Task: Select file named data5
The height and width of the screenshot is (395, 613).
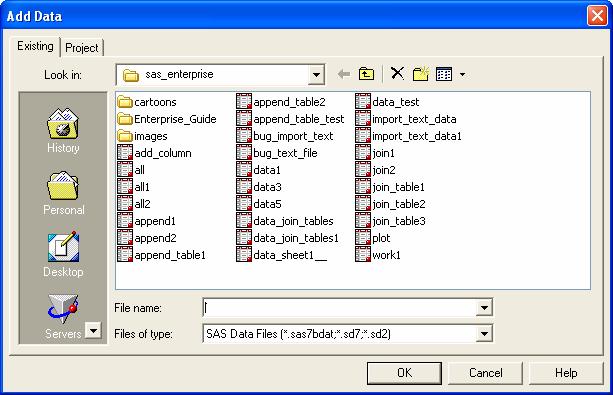Action: pos(259,204)
